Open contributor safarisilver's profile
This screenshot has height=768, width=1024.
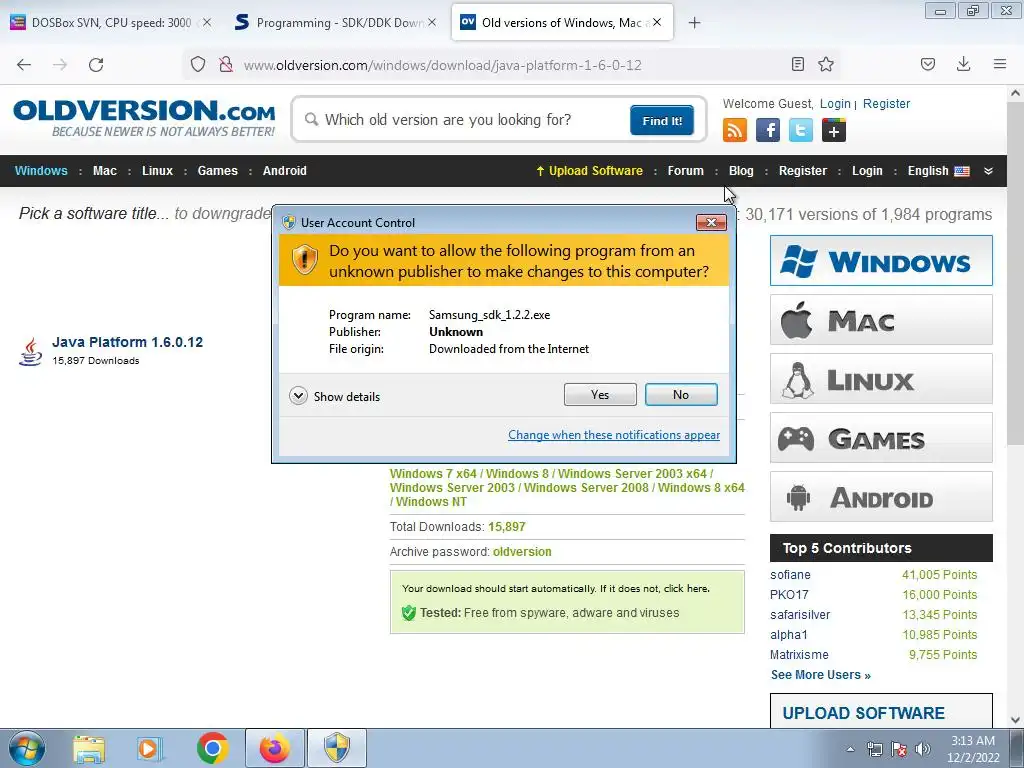[800, 615]
